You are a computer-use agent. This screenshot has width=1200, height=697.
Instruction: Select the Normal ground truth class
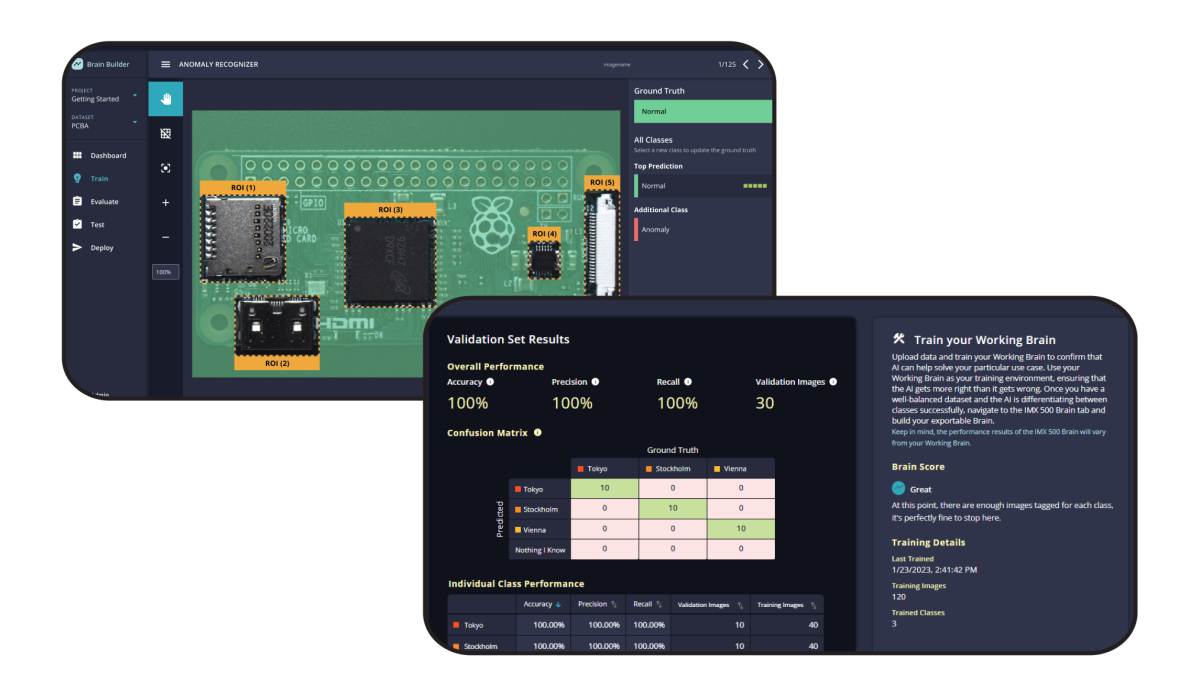point(703,111)
